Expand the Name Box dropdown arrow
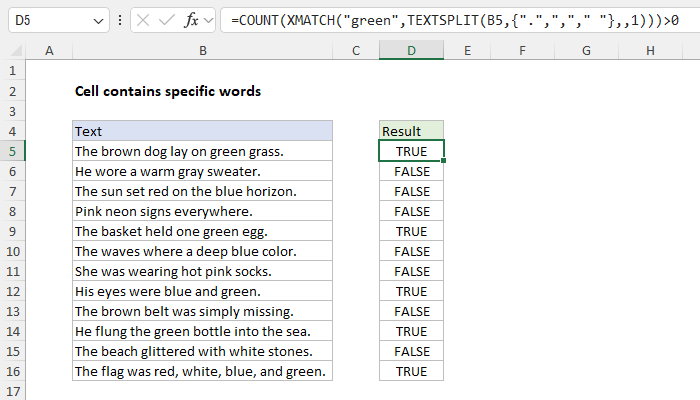 click(x=98, y=21)
